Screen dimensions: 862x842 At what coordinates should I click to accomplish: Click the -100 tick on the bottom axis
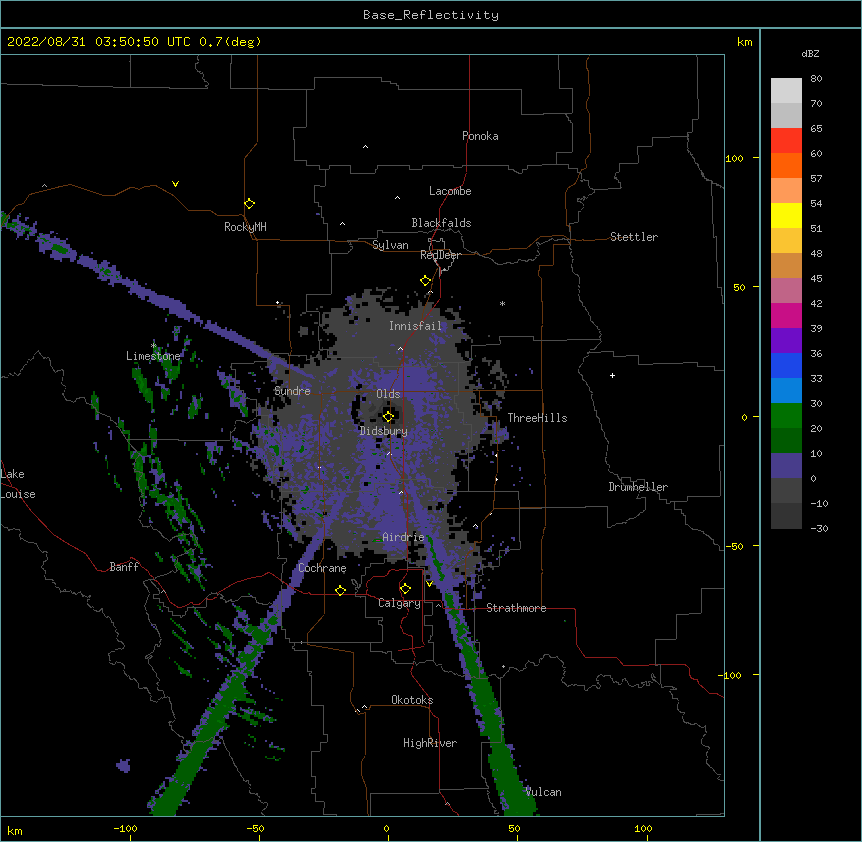(x=125, y=828)
